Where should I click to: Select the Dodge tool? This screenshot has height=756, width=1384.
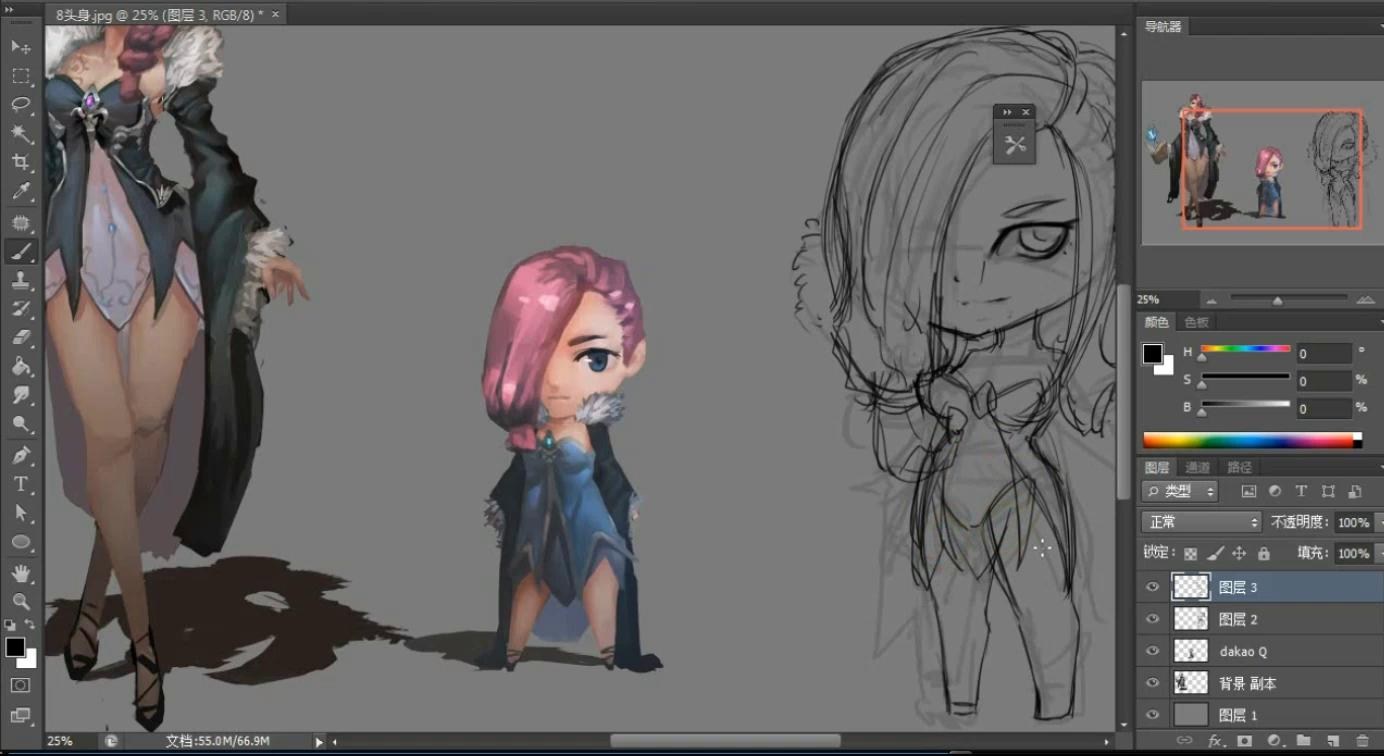[20, 426]
